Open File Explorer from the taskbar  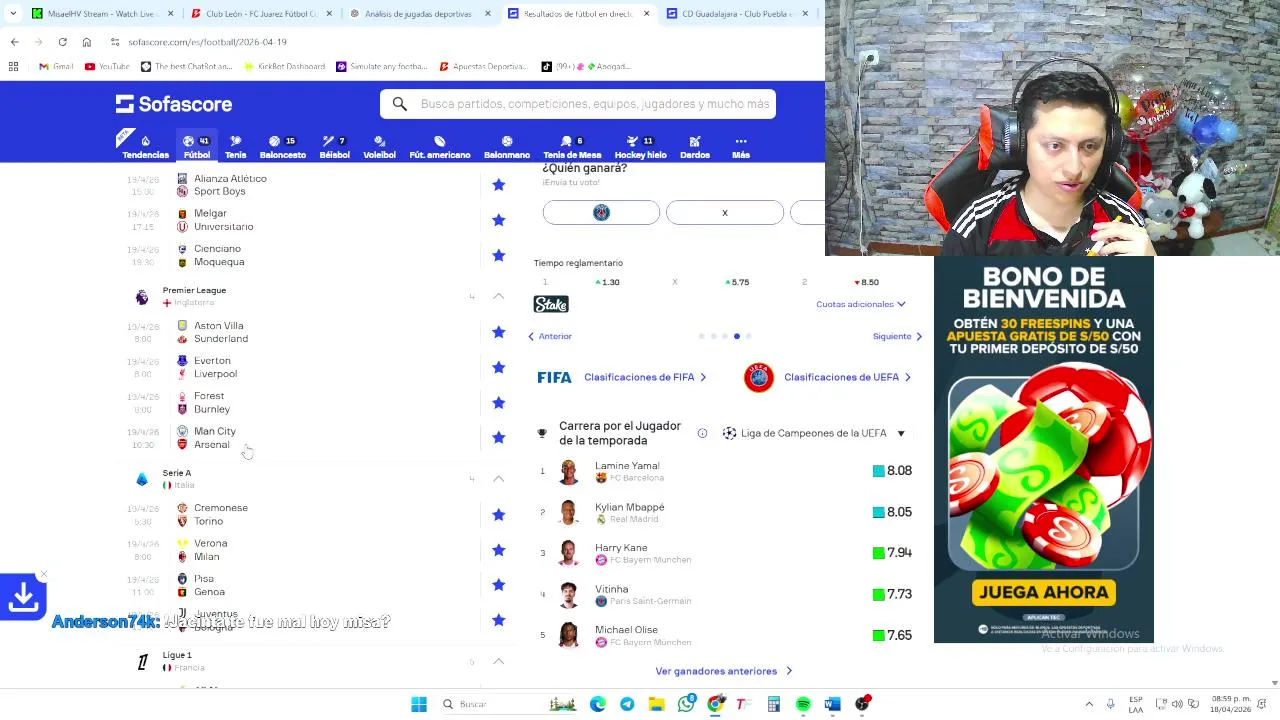(x=656, y=704)
